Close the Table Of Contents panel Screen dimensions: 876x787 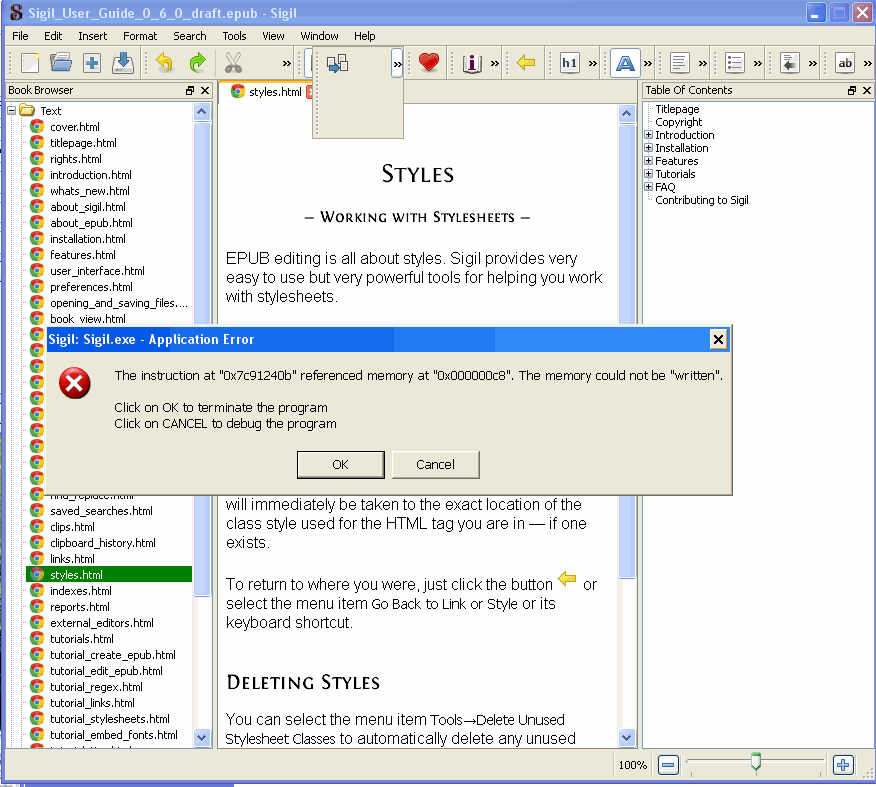click(x=867, y=90)
